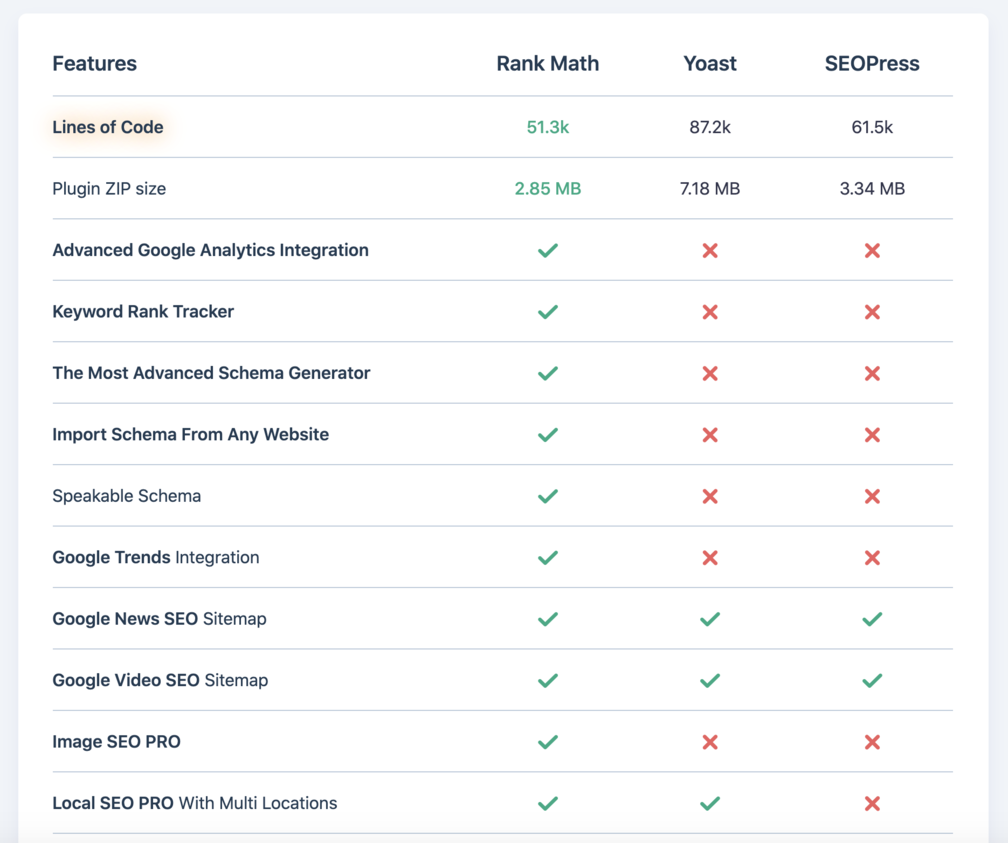Click SEOPress cross for Most Advanced Schema Generator
1008x843 pixels.
872,373
